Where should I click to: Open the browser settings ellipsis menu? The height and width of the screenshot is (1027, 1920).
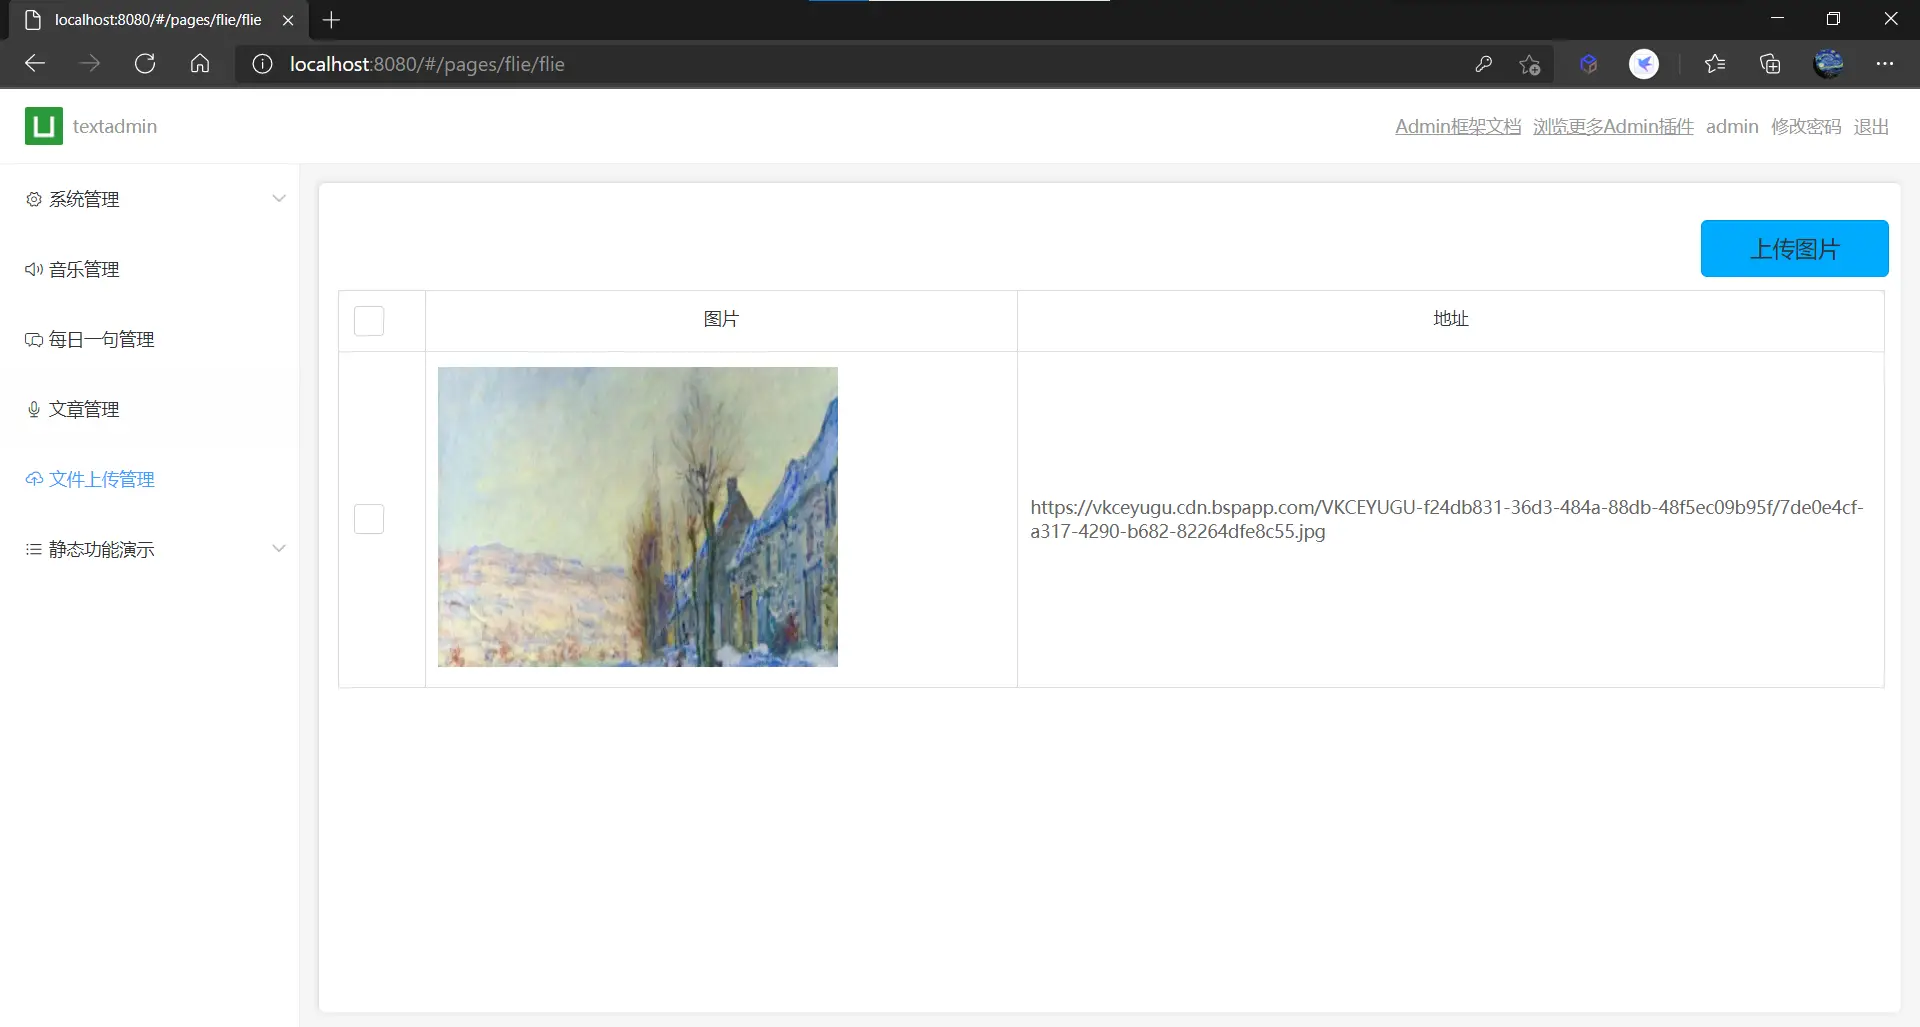coord(1885,64)
